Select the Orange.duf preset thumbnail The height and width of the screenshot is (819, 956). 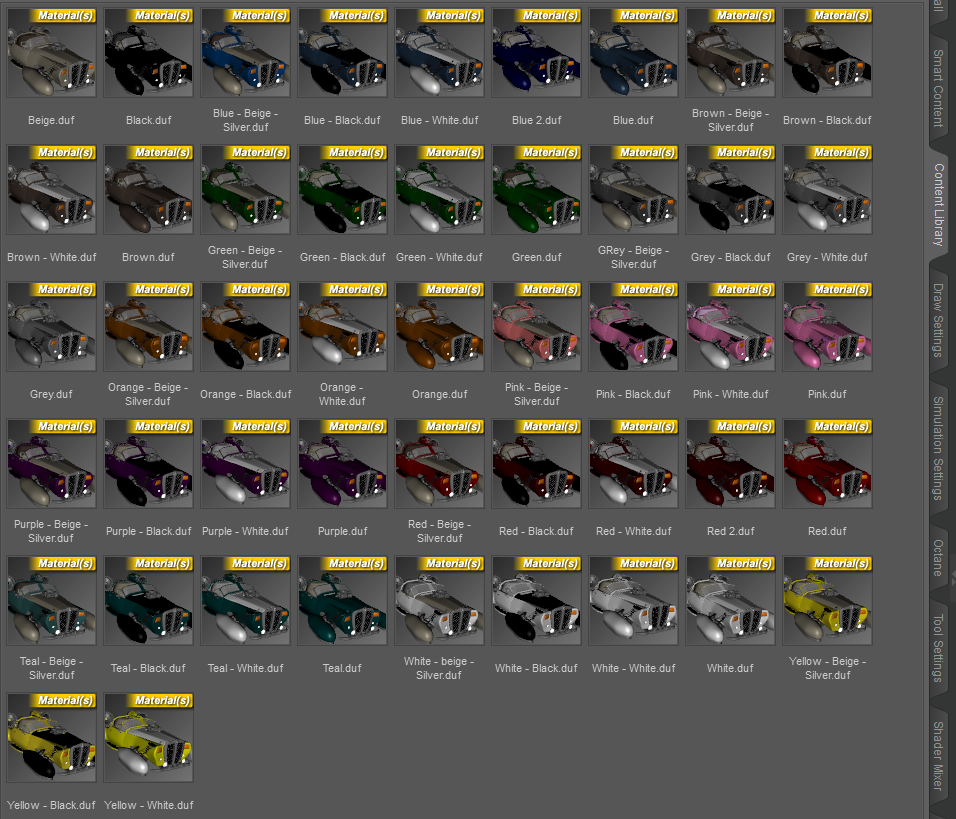coord(439,326)
